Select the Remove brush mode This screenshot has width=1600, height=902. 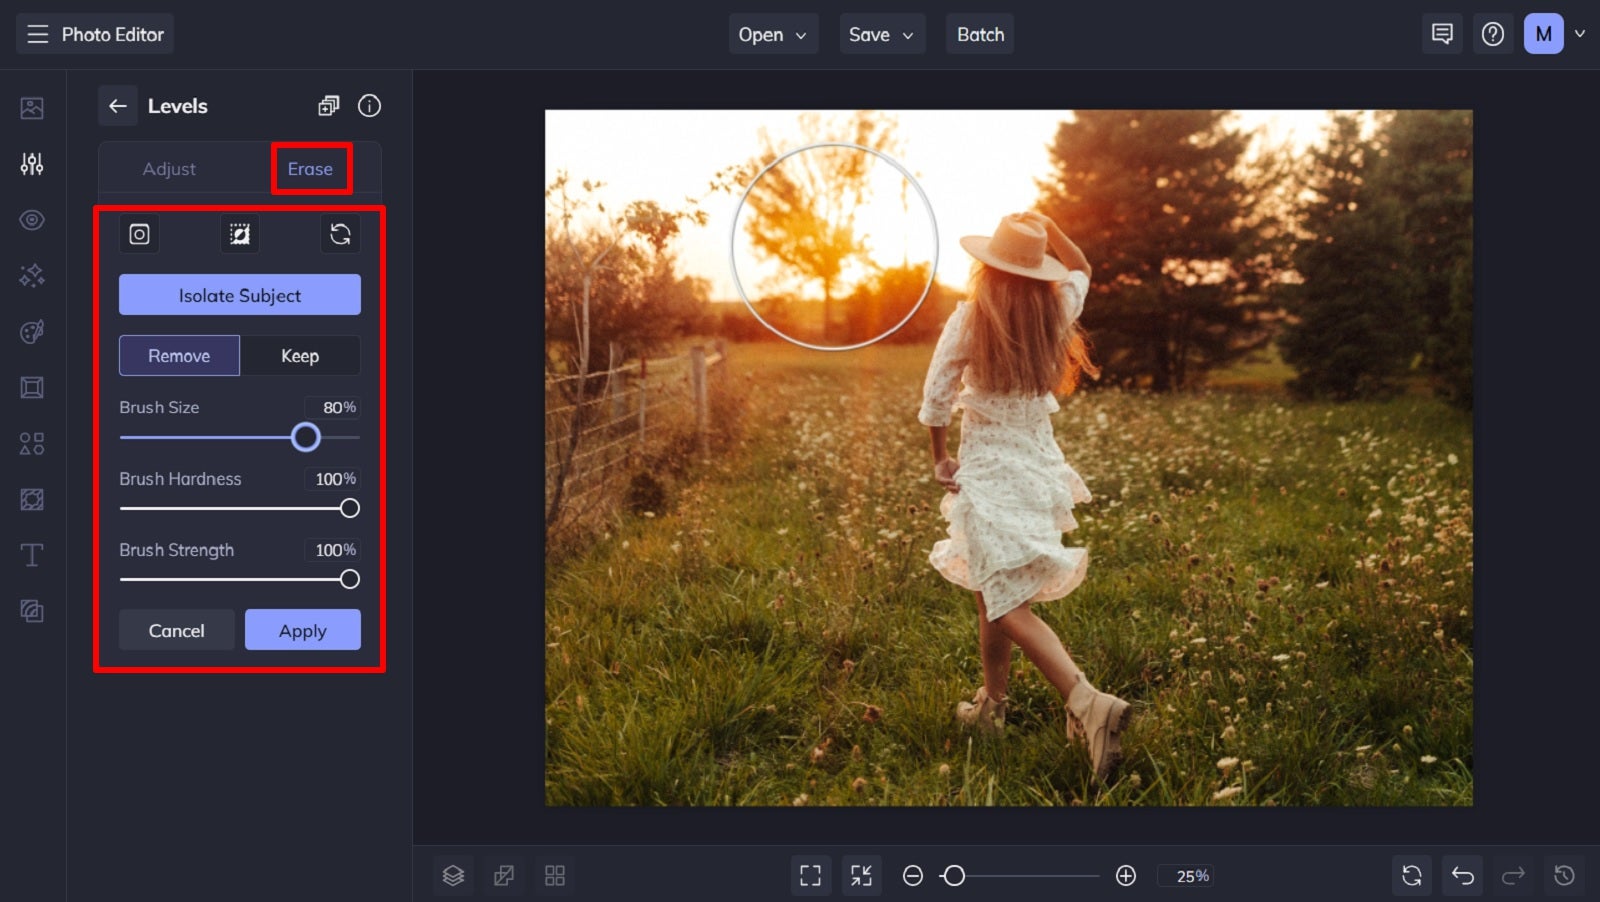point(178,355)
